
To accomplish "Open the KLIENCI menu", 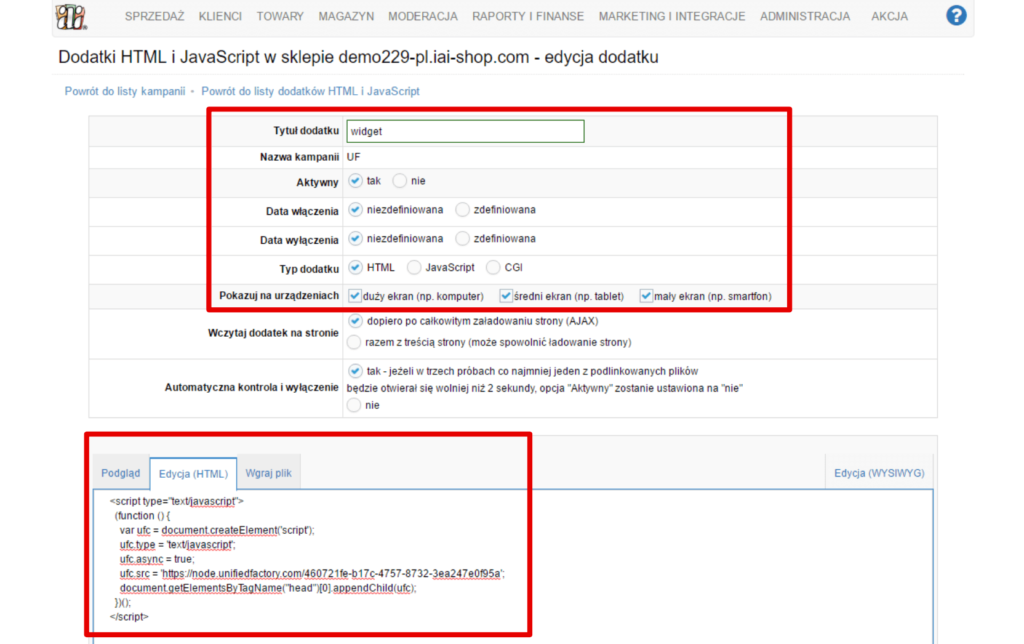I will [x=220, y=16].
